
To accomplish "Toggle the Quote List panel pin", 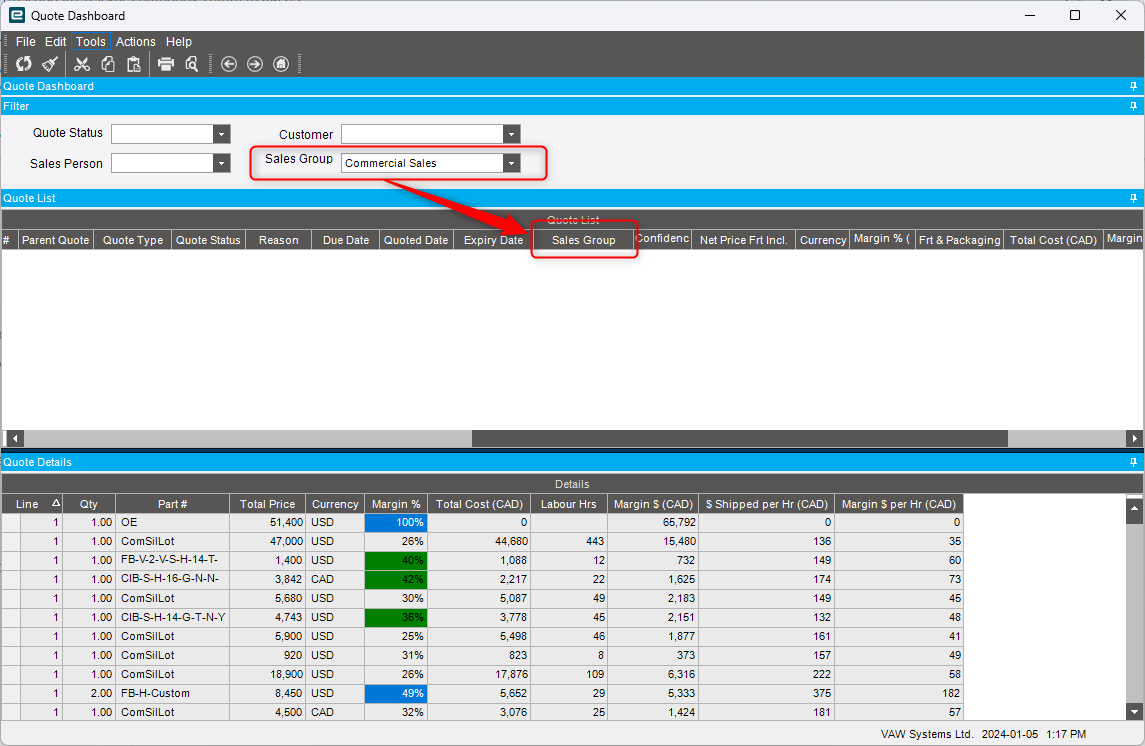I will click(x=1132, y=198).
